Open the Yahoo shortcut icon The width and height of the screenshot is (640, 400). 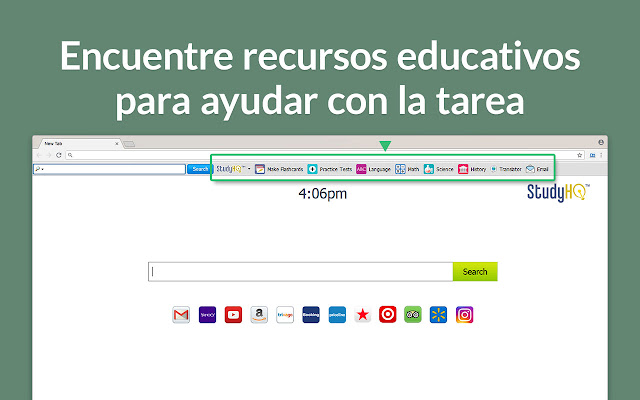point(207,315)
